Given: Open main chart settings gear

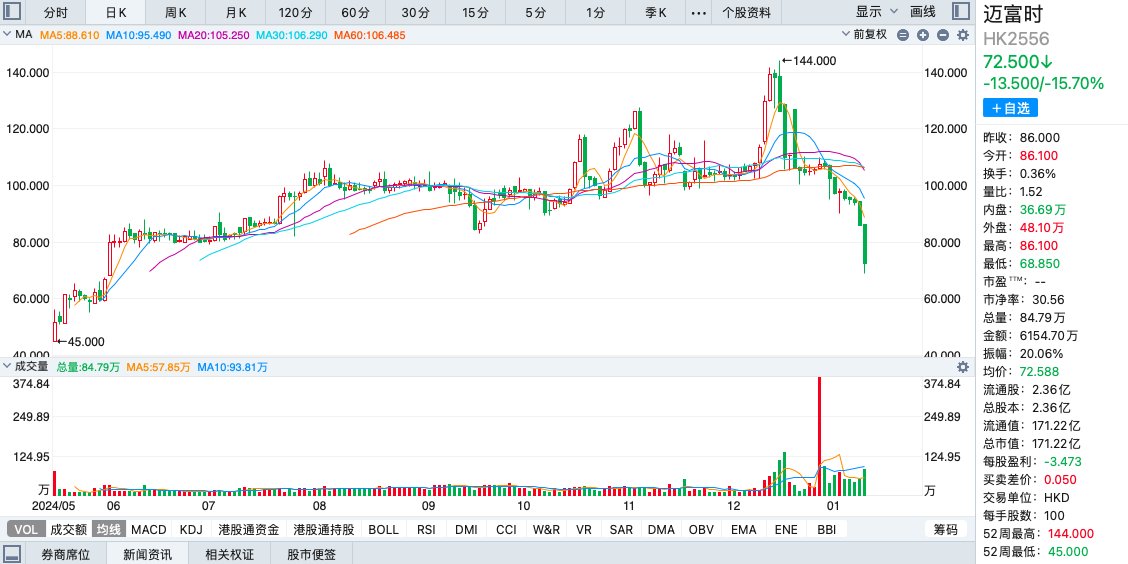Looking at the screenshot, I should pyautogui.click(x=963, y=35).
